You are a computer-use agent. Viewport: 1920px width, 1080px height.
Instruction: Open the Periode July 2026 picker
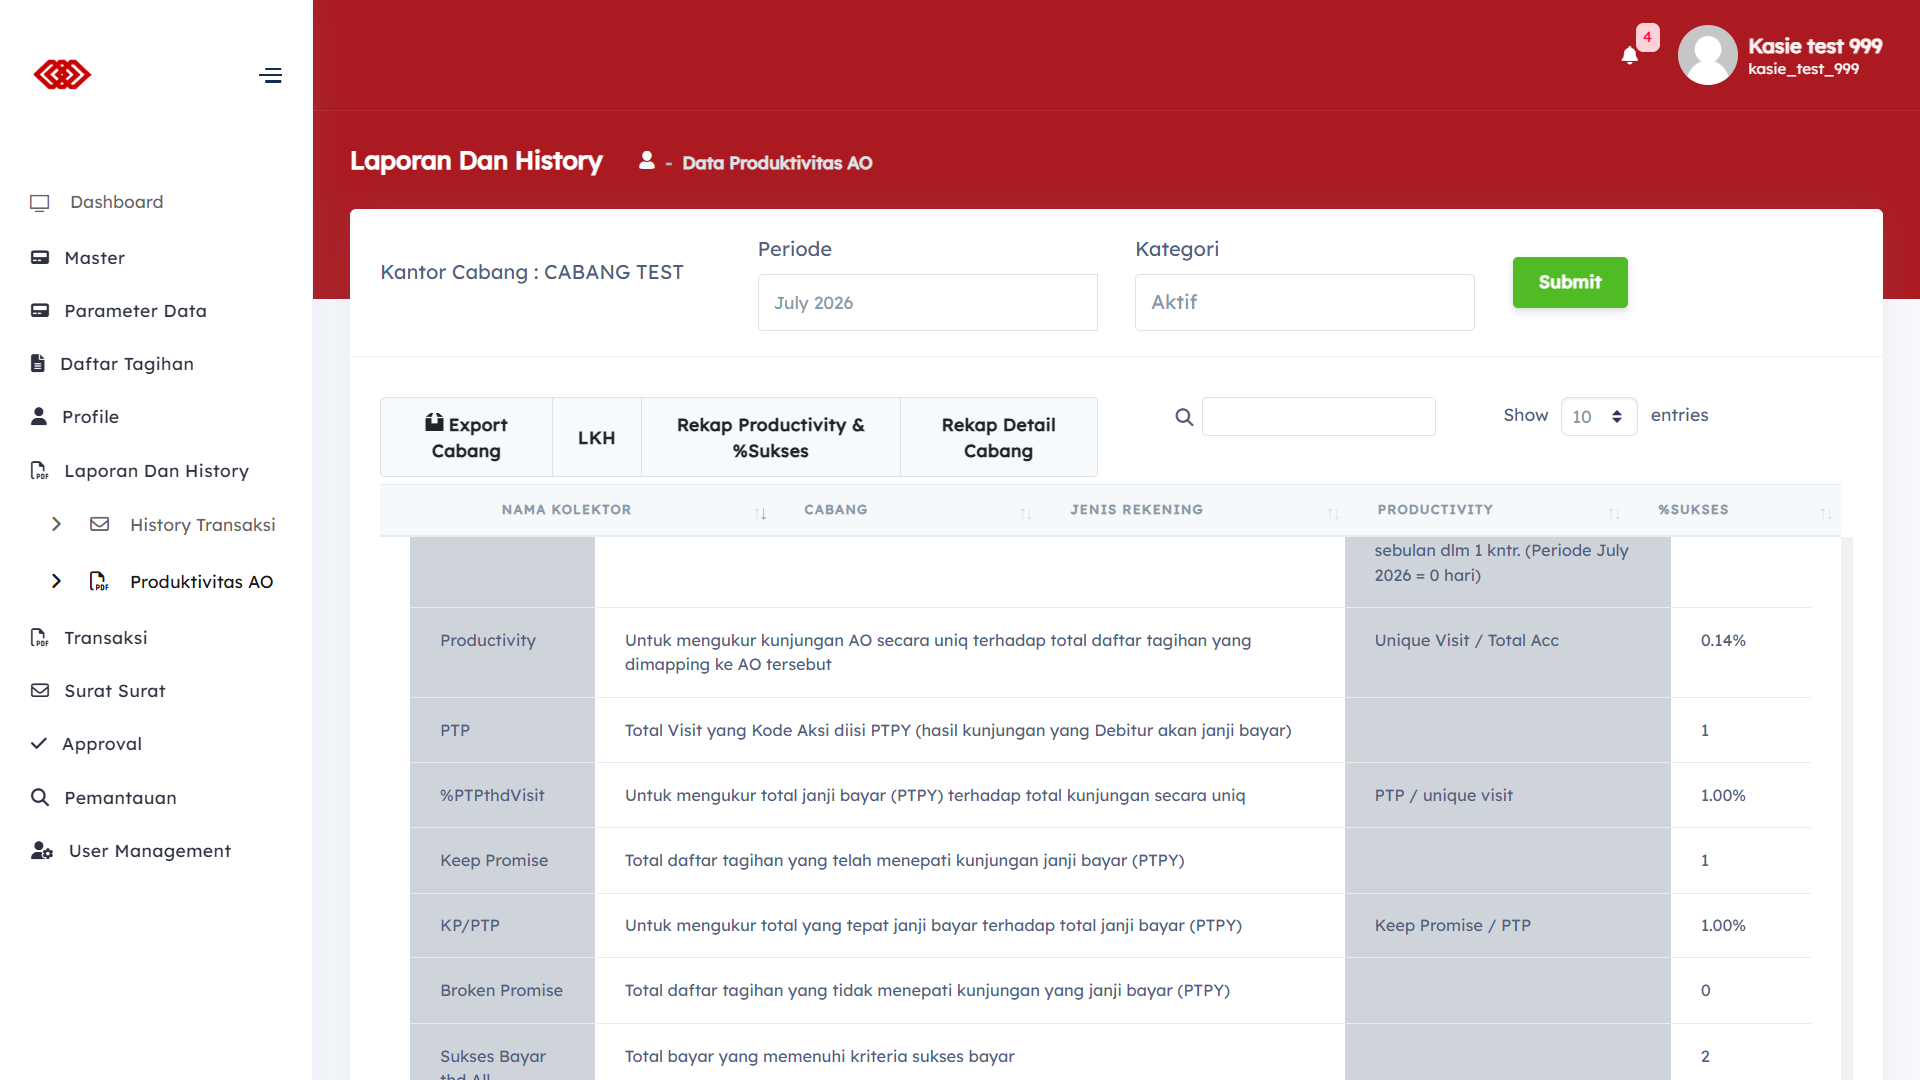[x=927, y=302]
